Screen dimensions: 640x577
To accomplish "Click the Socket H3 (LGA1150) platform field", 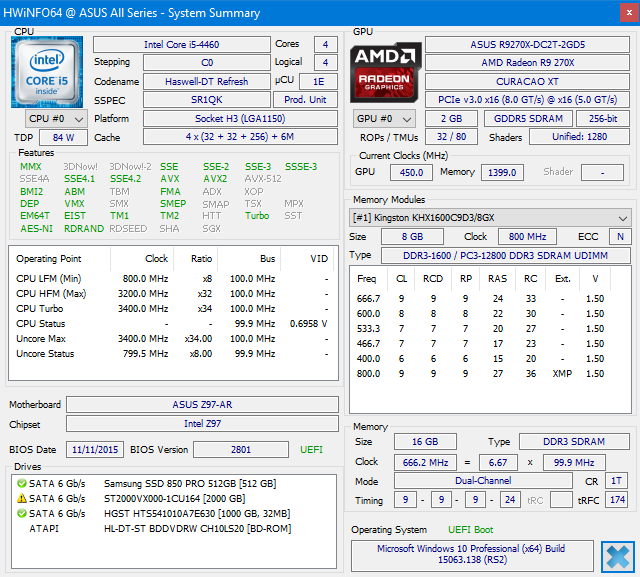I will tap(240, 118).
